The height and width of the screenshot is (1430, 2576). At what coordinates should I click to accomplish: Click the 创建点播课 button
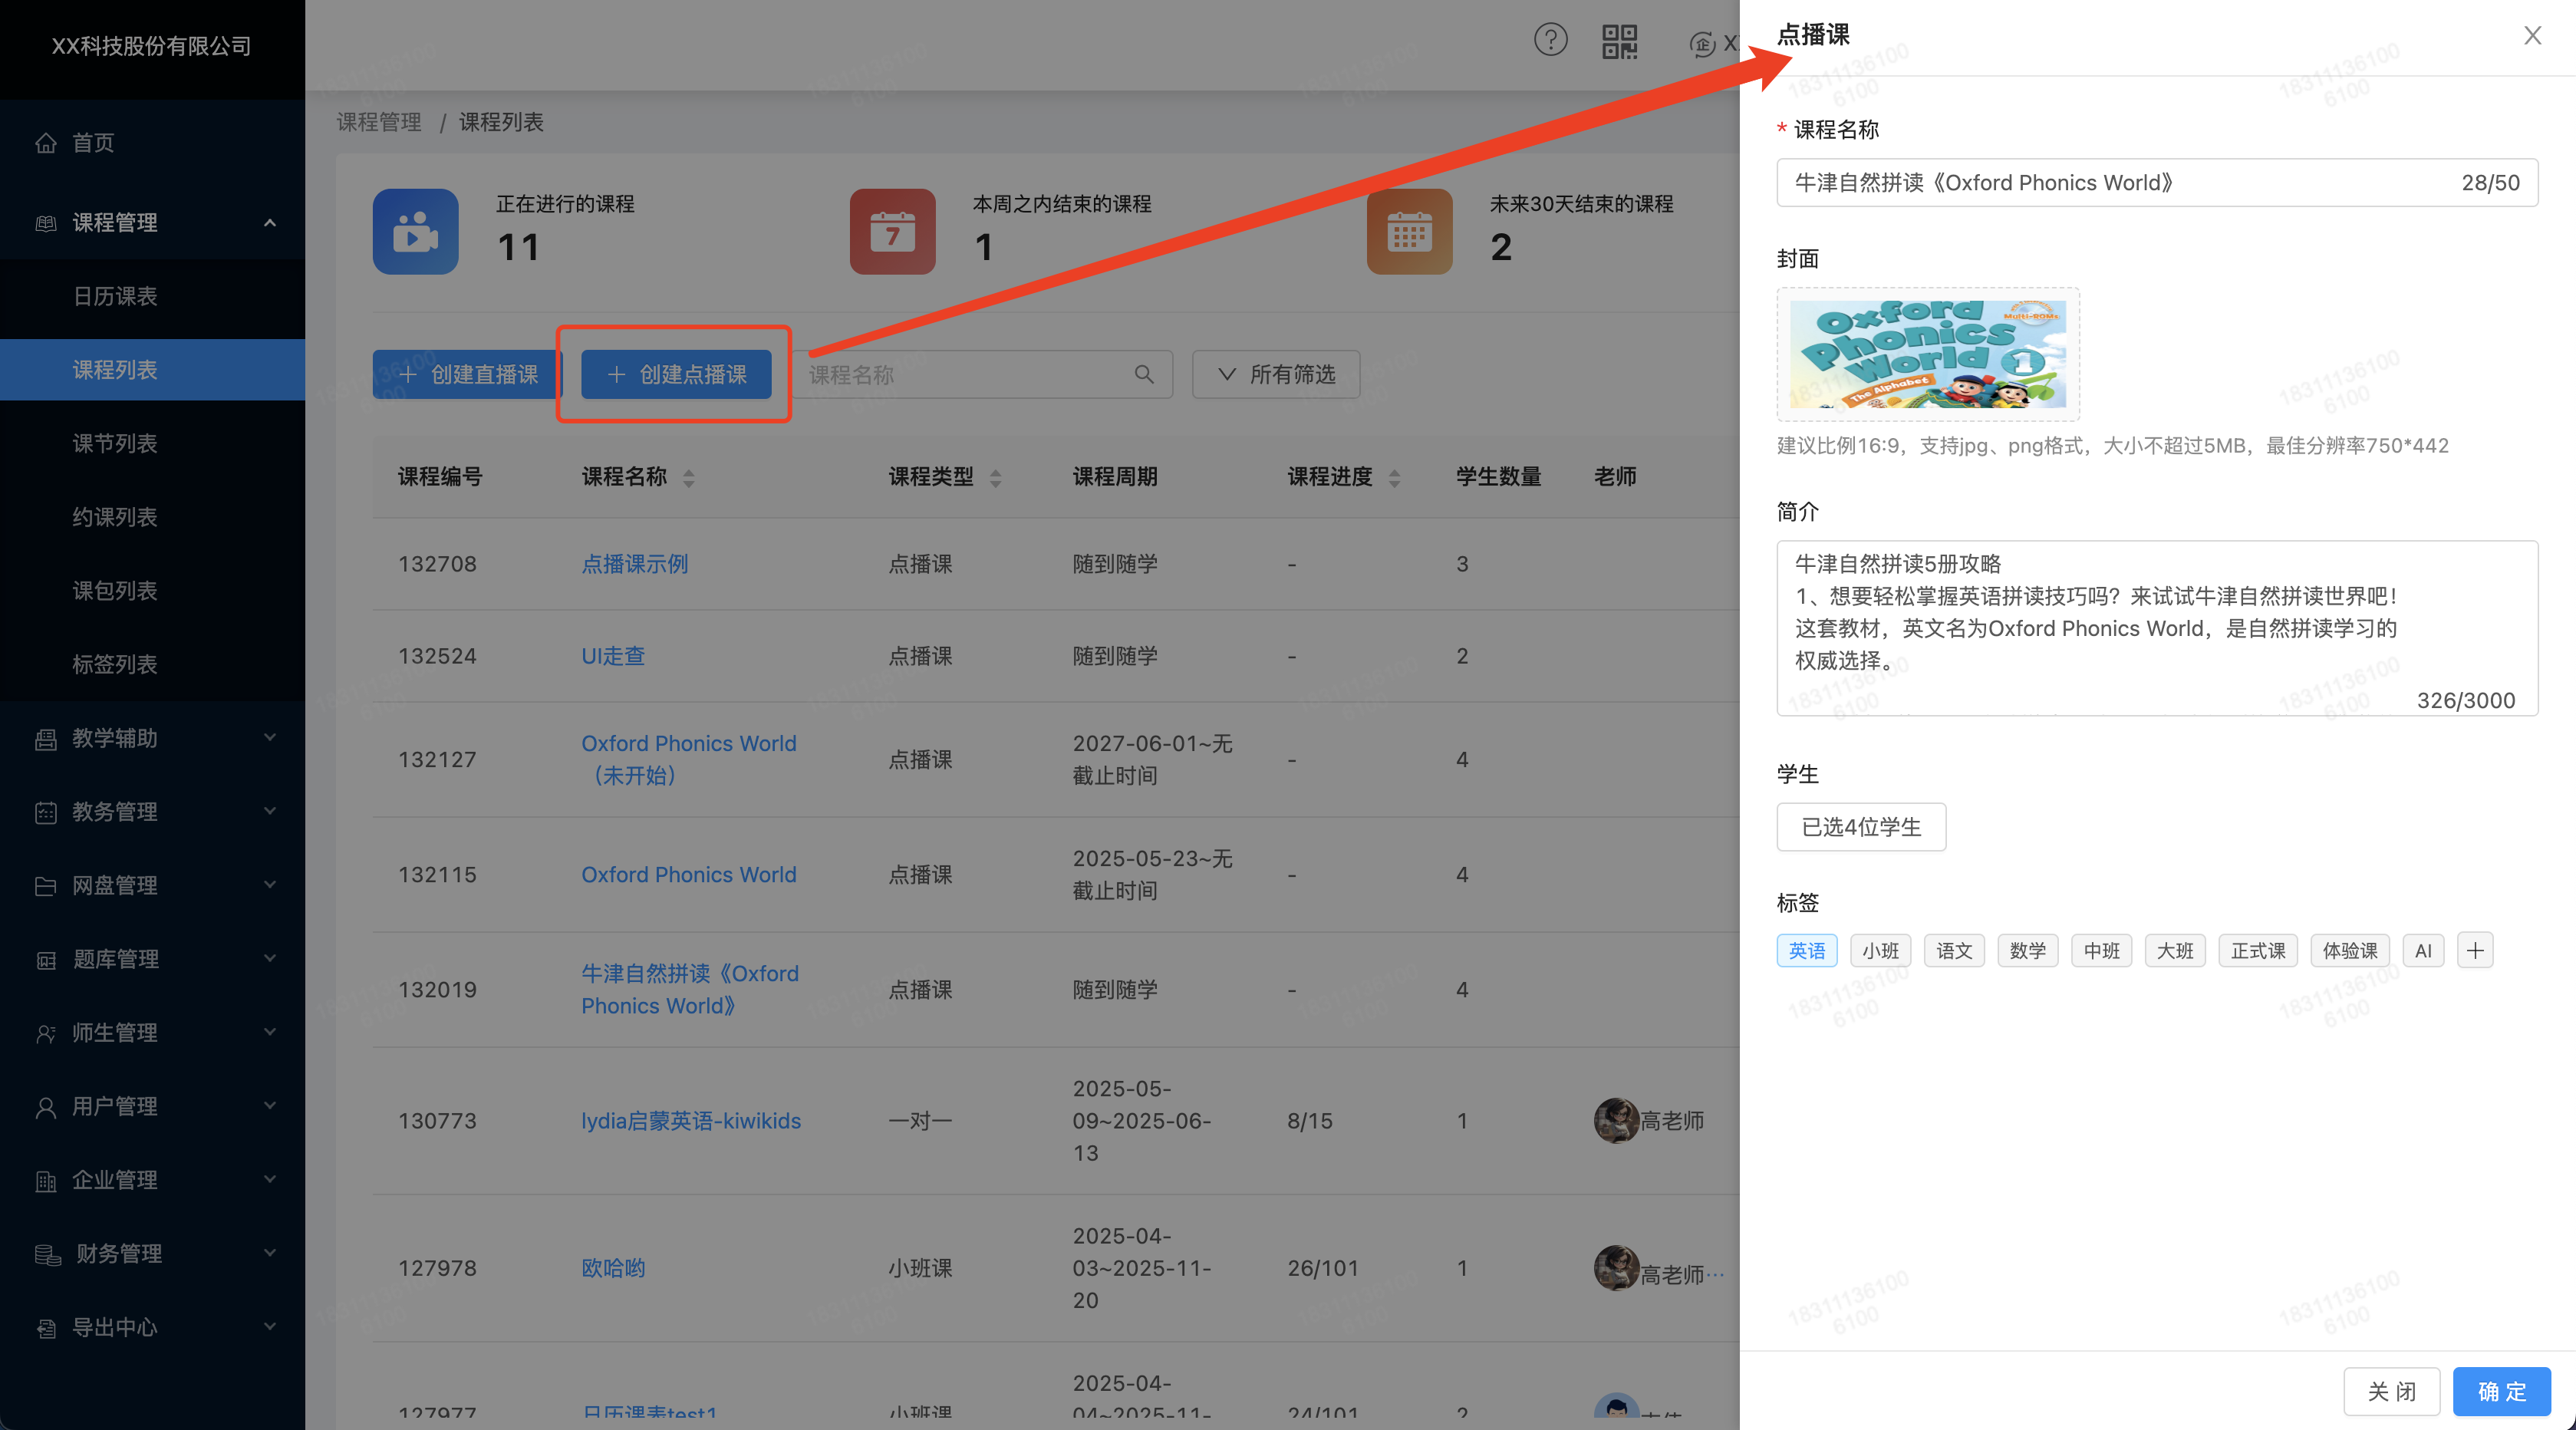click(x=673, y=374)
